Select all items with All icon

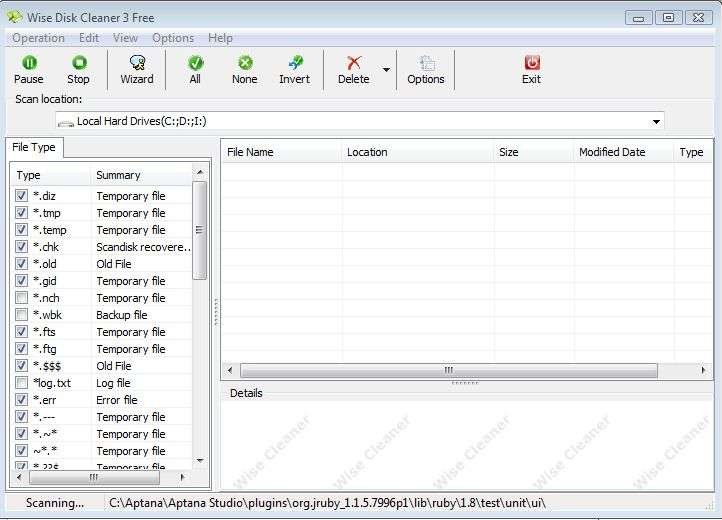click(195, 69)
